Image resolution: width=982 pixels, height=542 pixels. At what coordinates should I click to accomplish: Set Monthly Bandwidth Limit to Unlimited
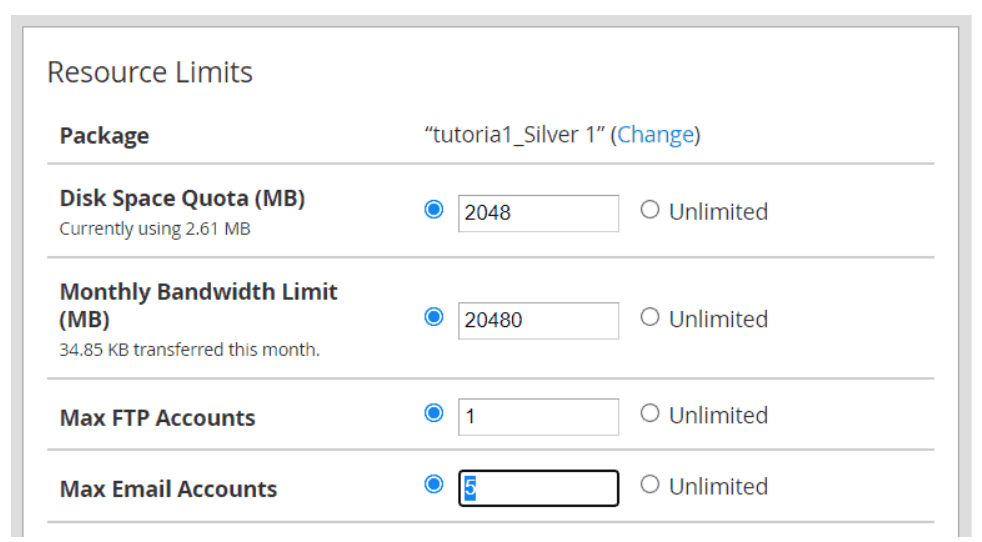(650, 317)
